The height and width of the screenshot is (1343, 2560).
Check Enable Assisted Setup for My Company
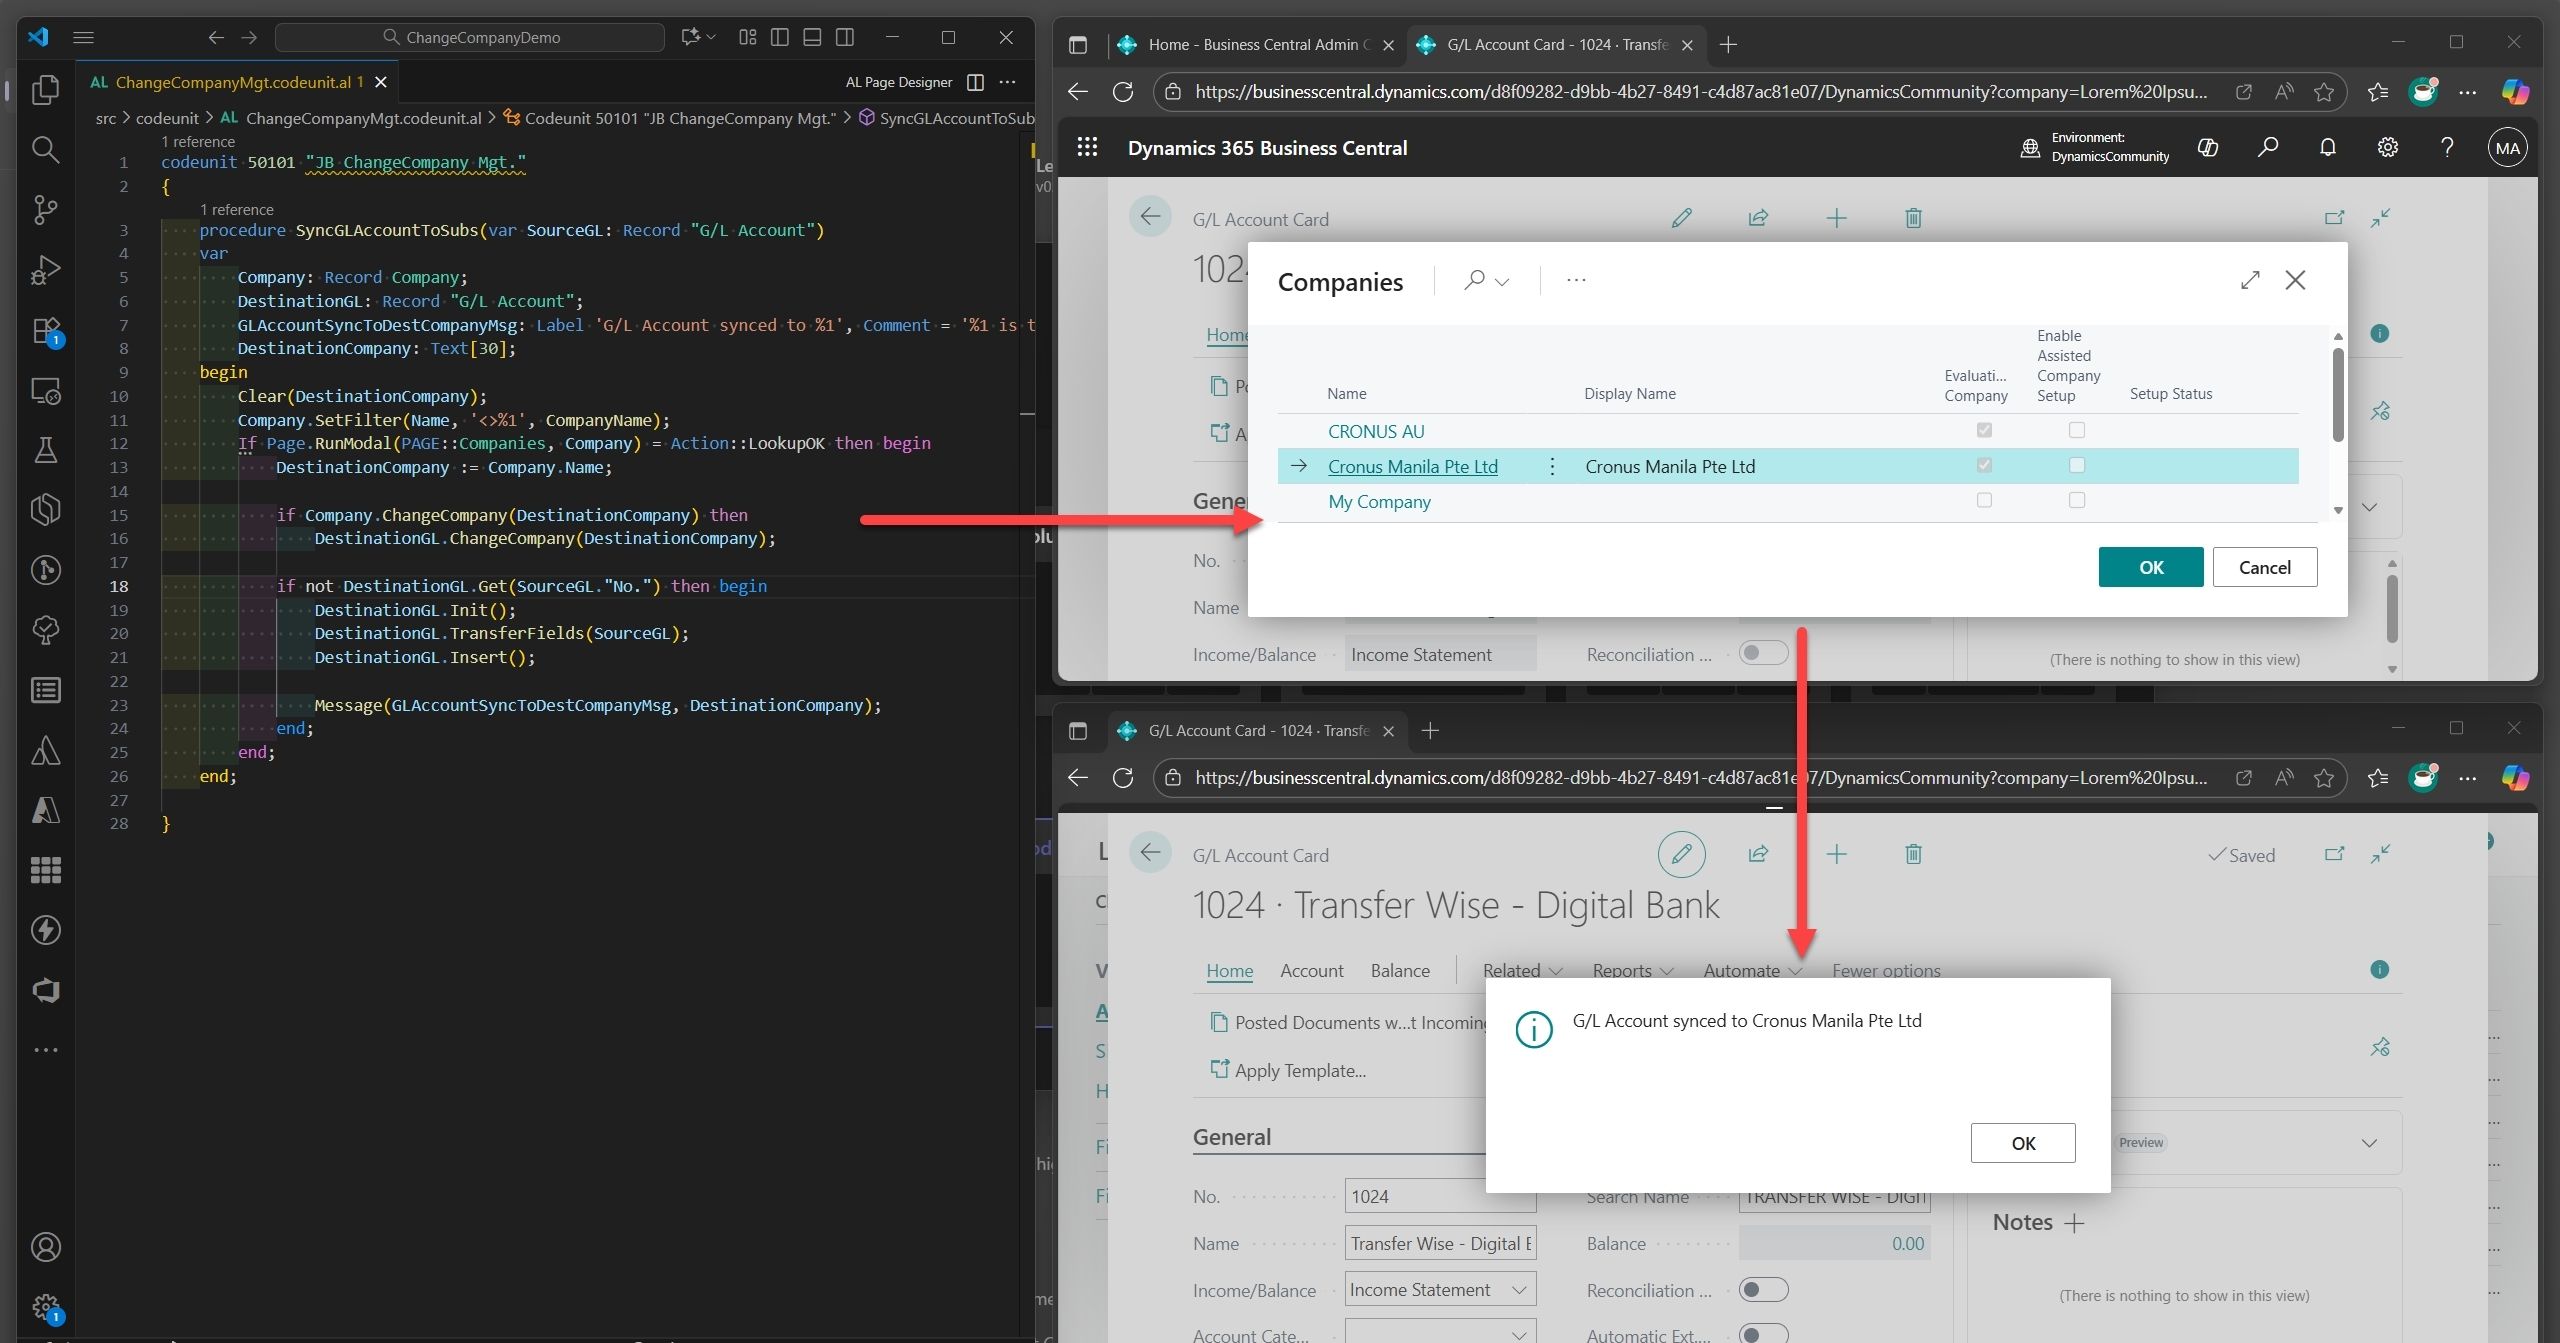[x=2077, y=500]
